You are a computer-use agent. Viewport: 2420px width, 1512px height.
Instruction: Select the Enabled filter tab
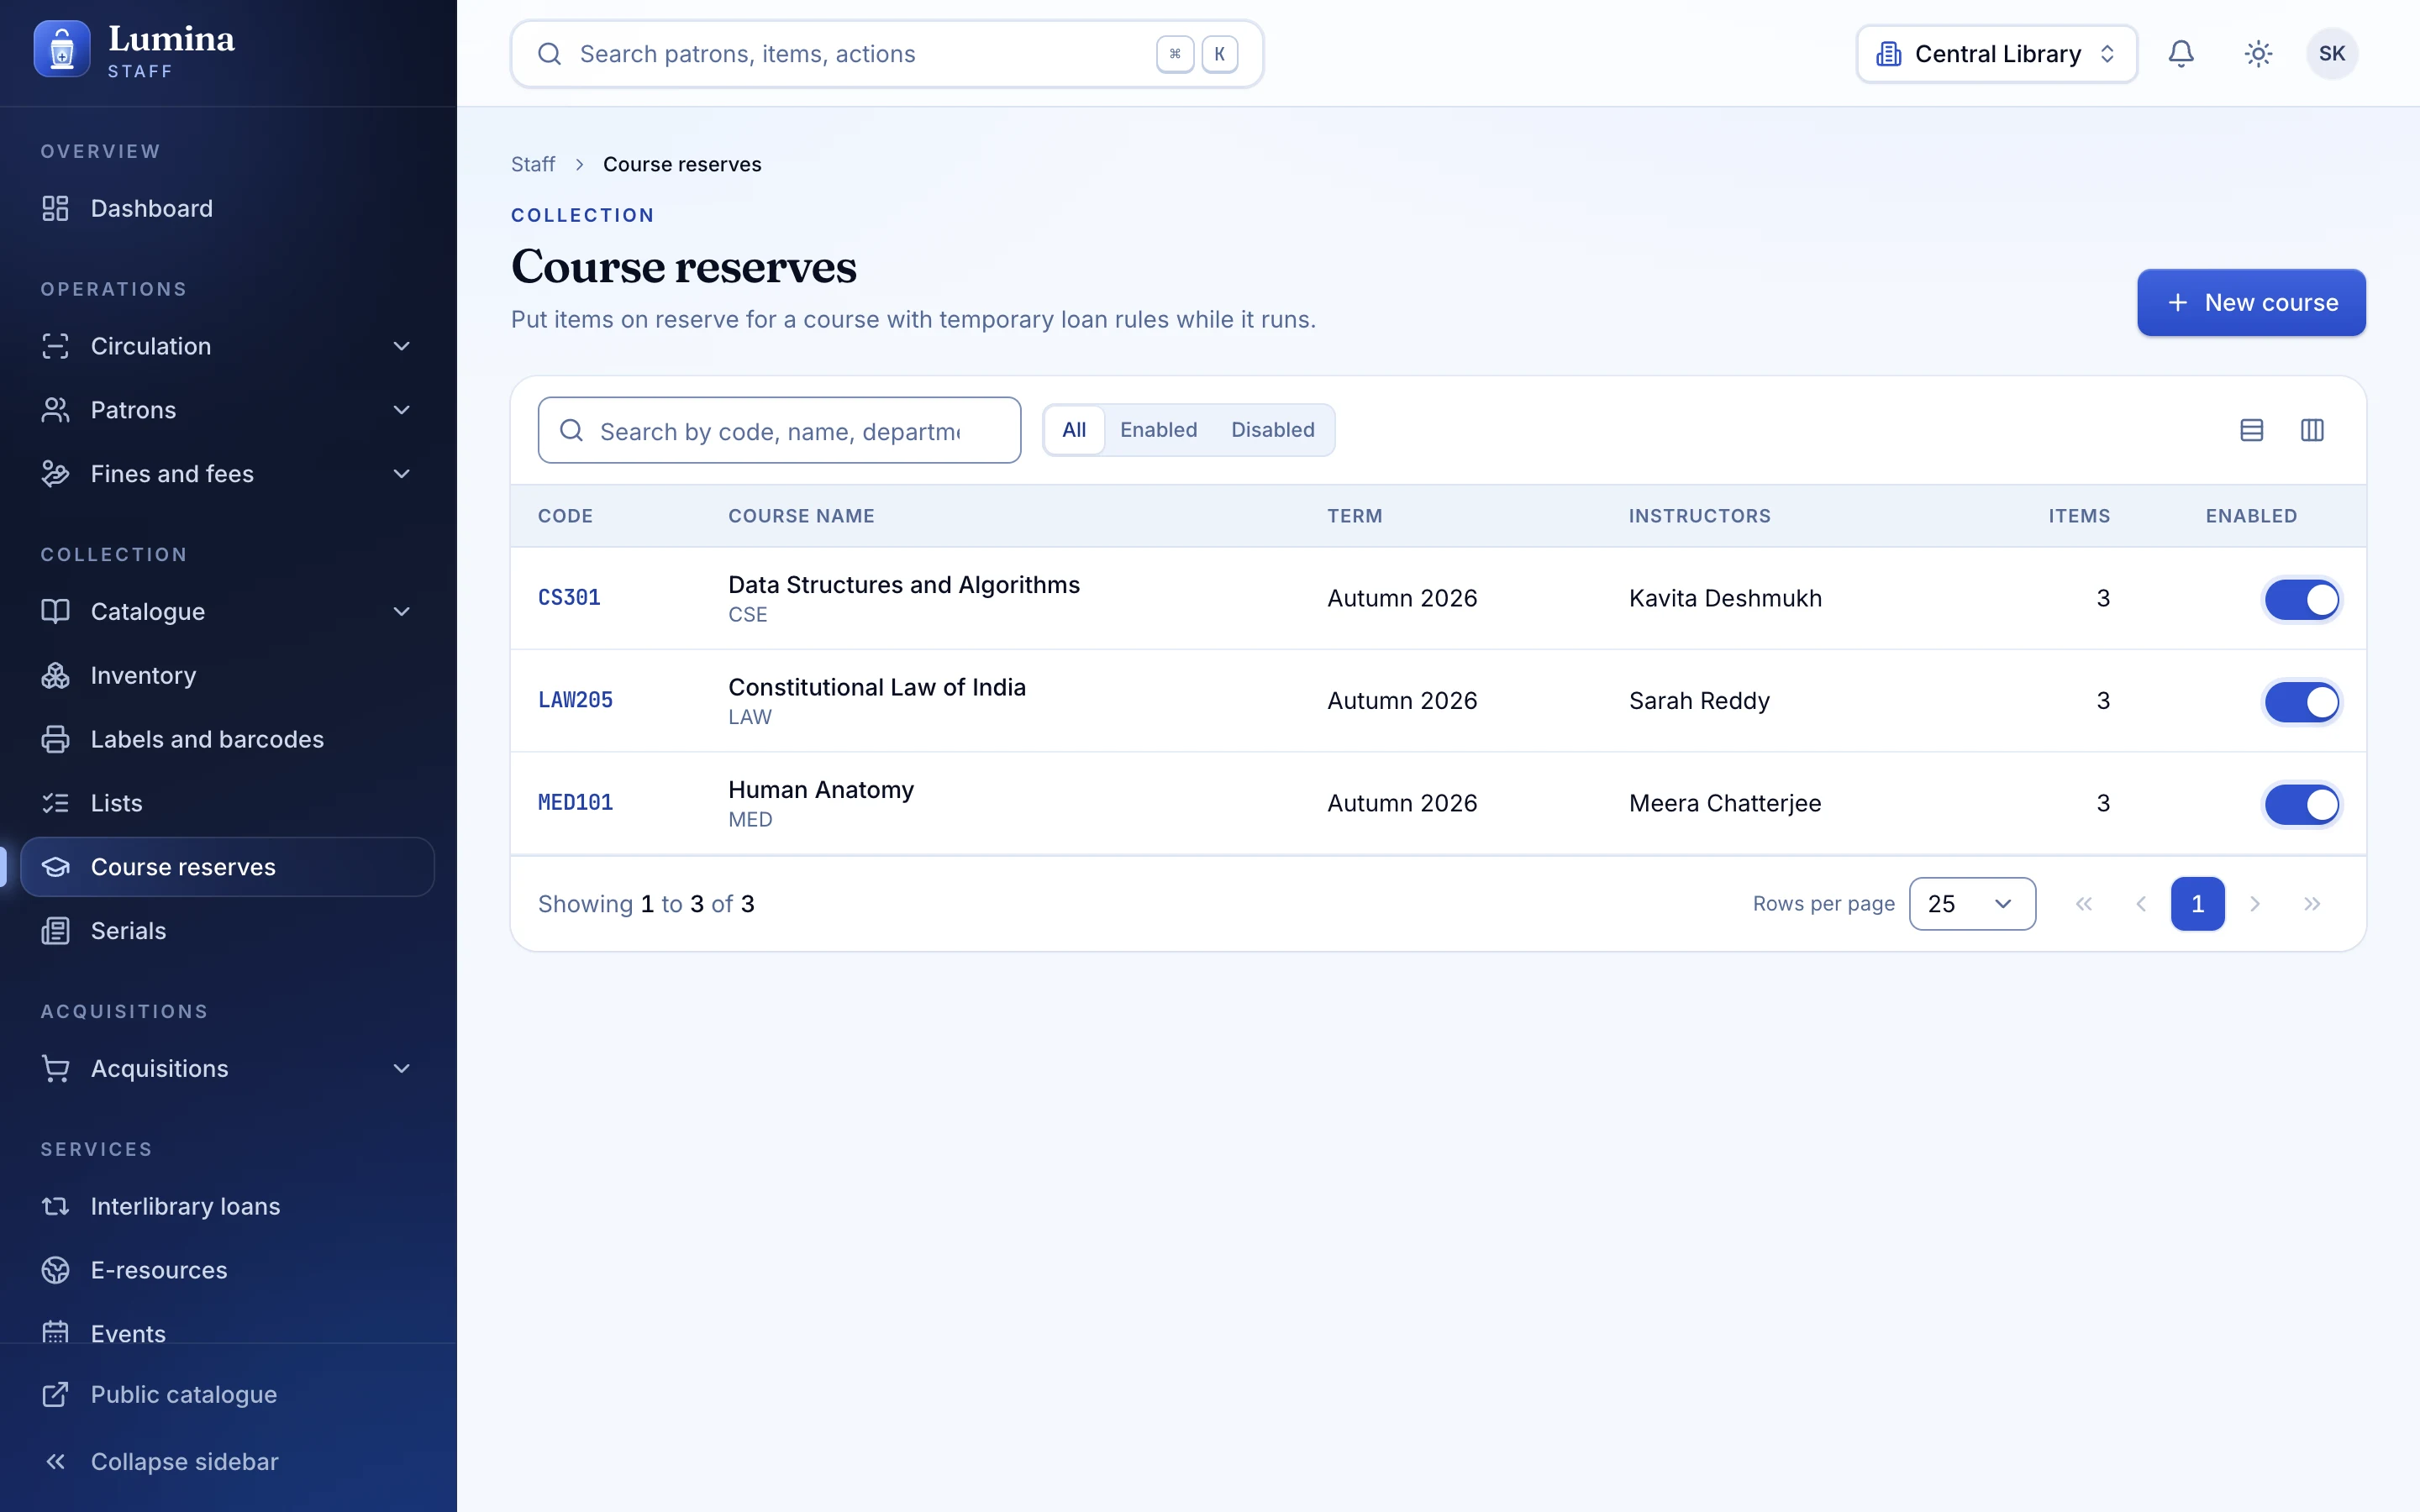(1158, 430)
